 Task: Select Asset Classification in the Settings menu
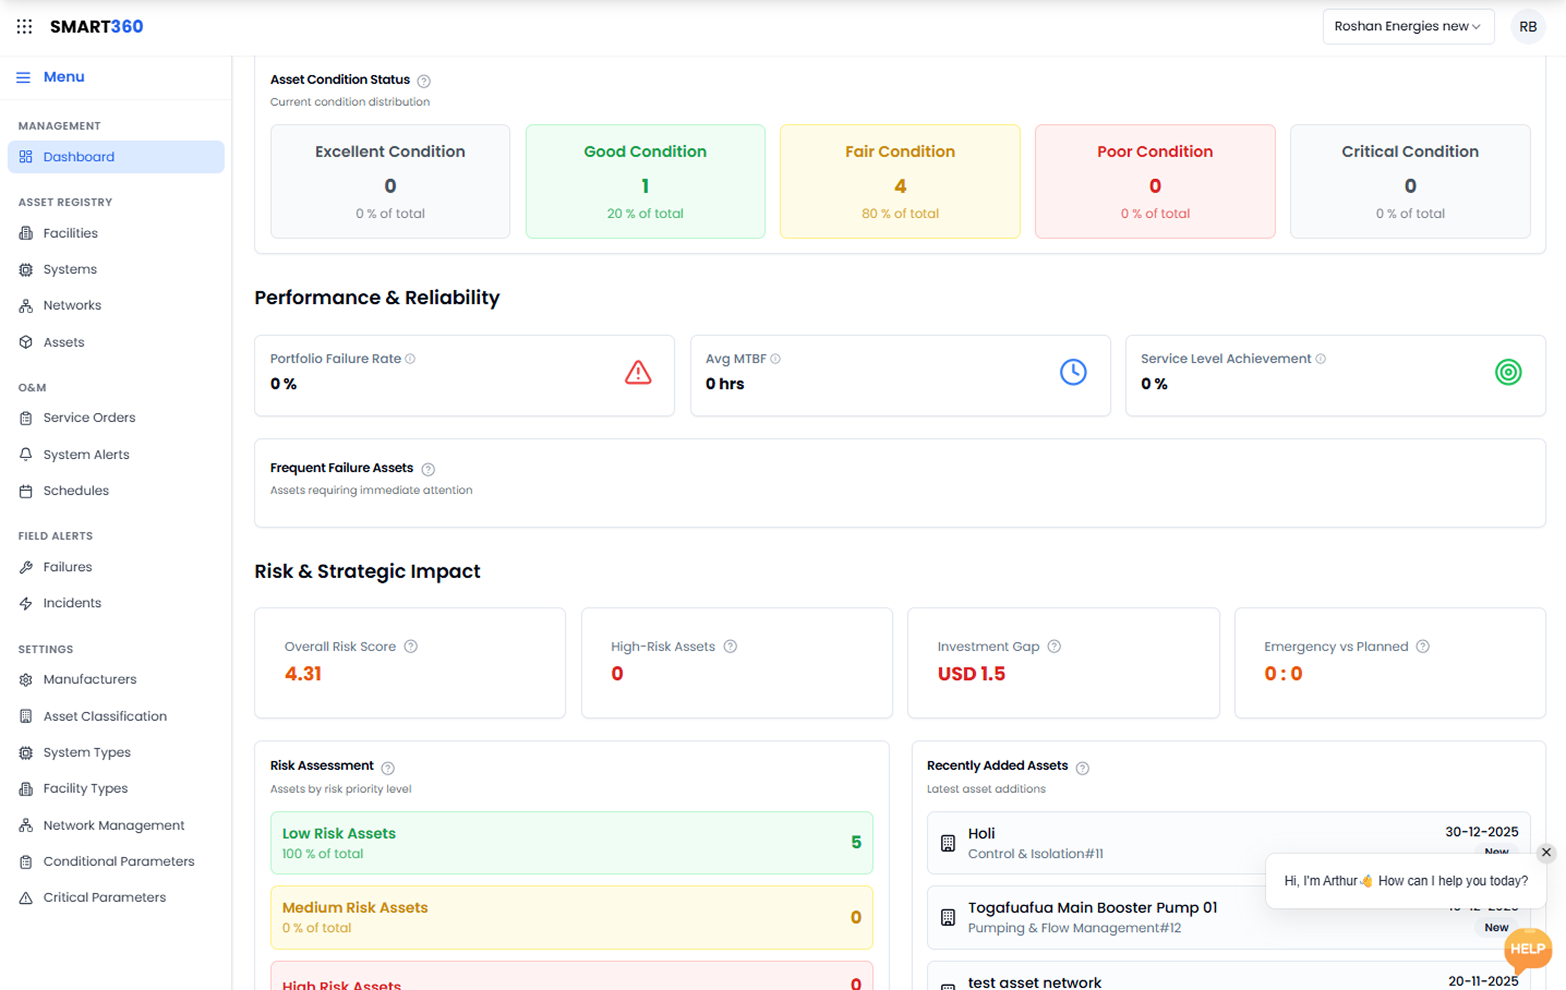105,715
